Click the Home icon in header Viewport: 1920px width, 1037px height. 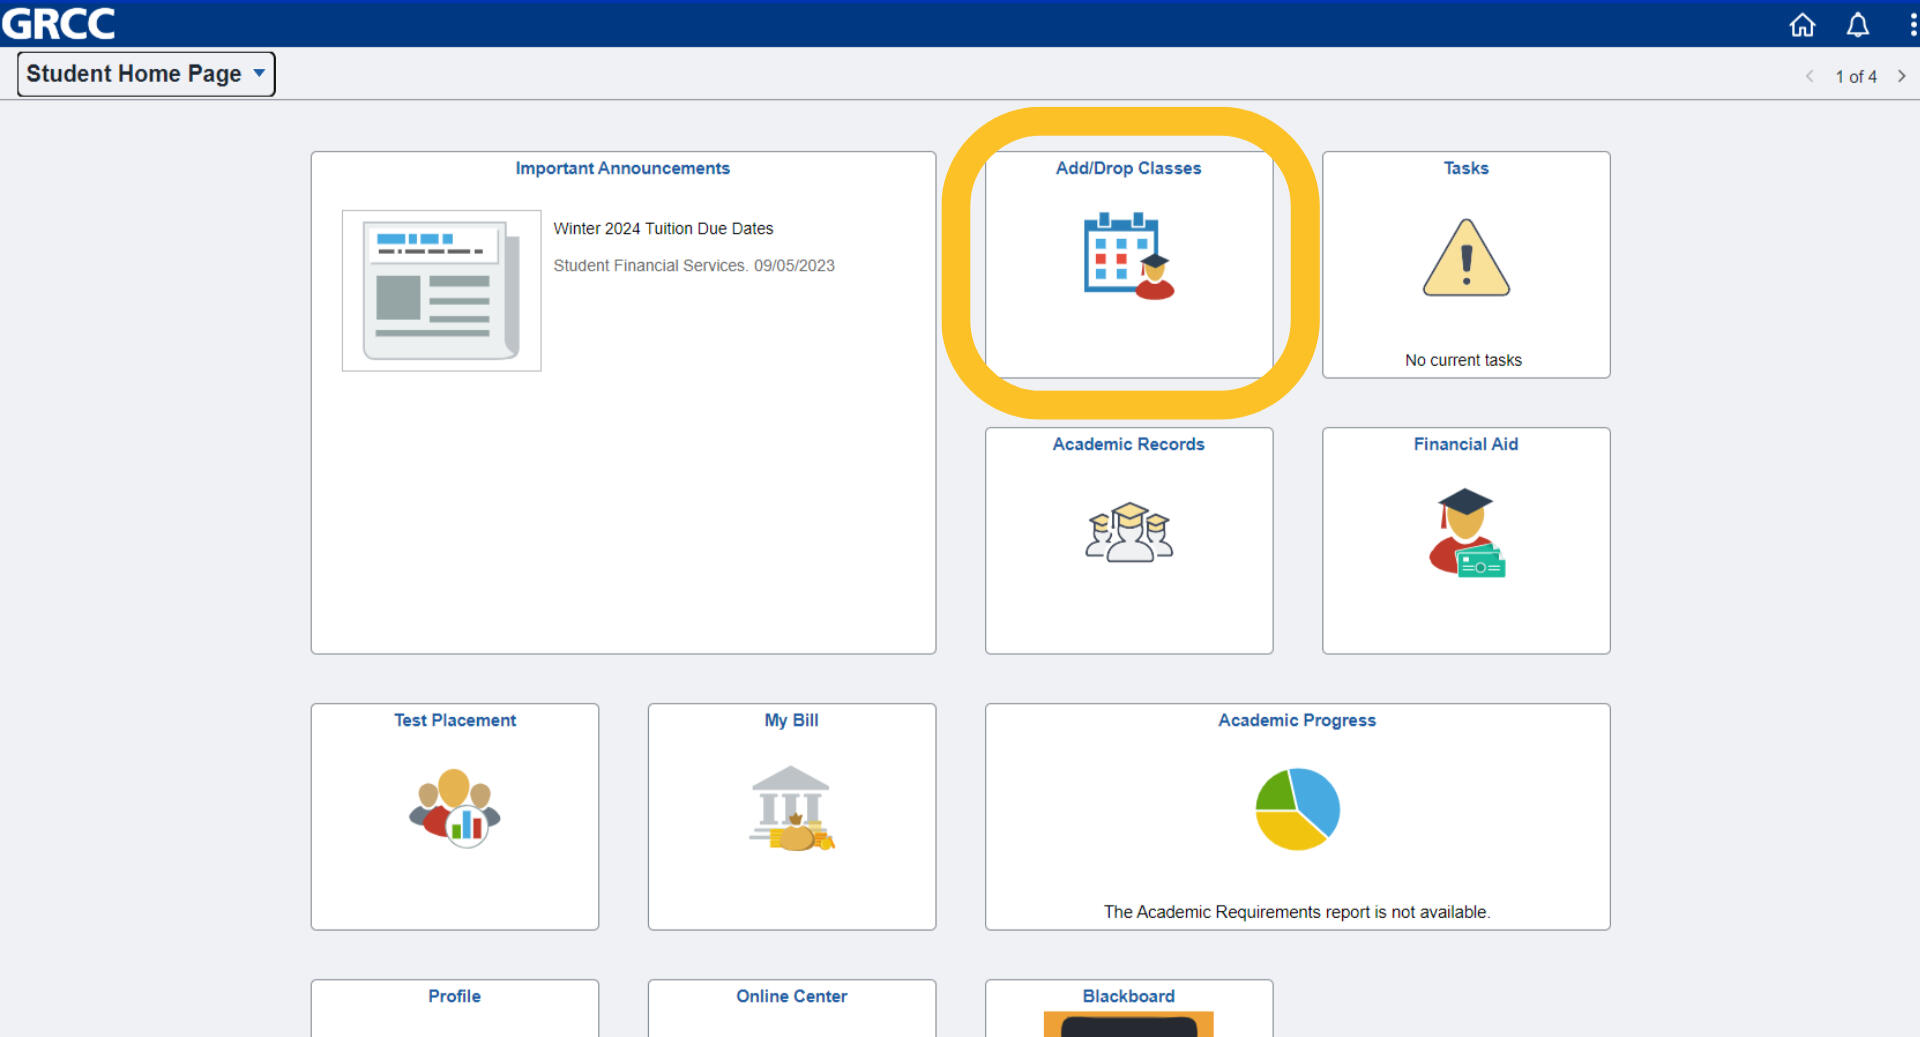click(x=1801, y=25)
